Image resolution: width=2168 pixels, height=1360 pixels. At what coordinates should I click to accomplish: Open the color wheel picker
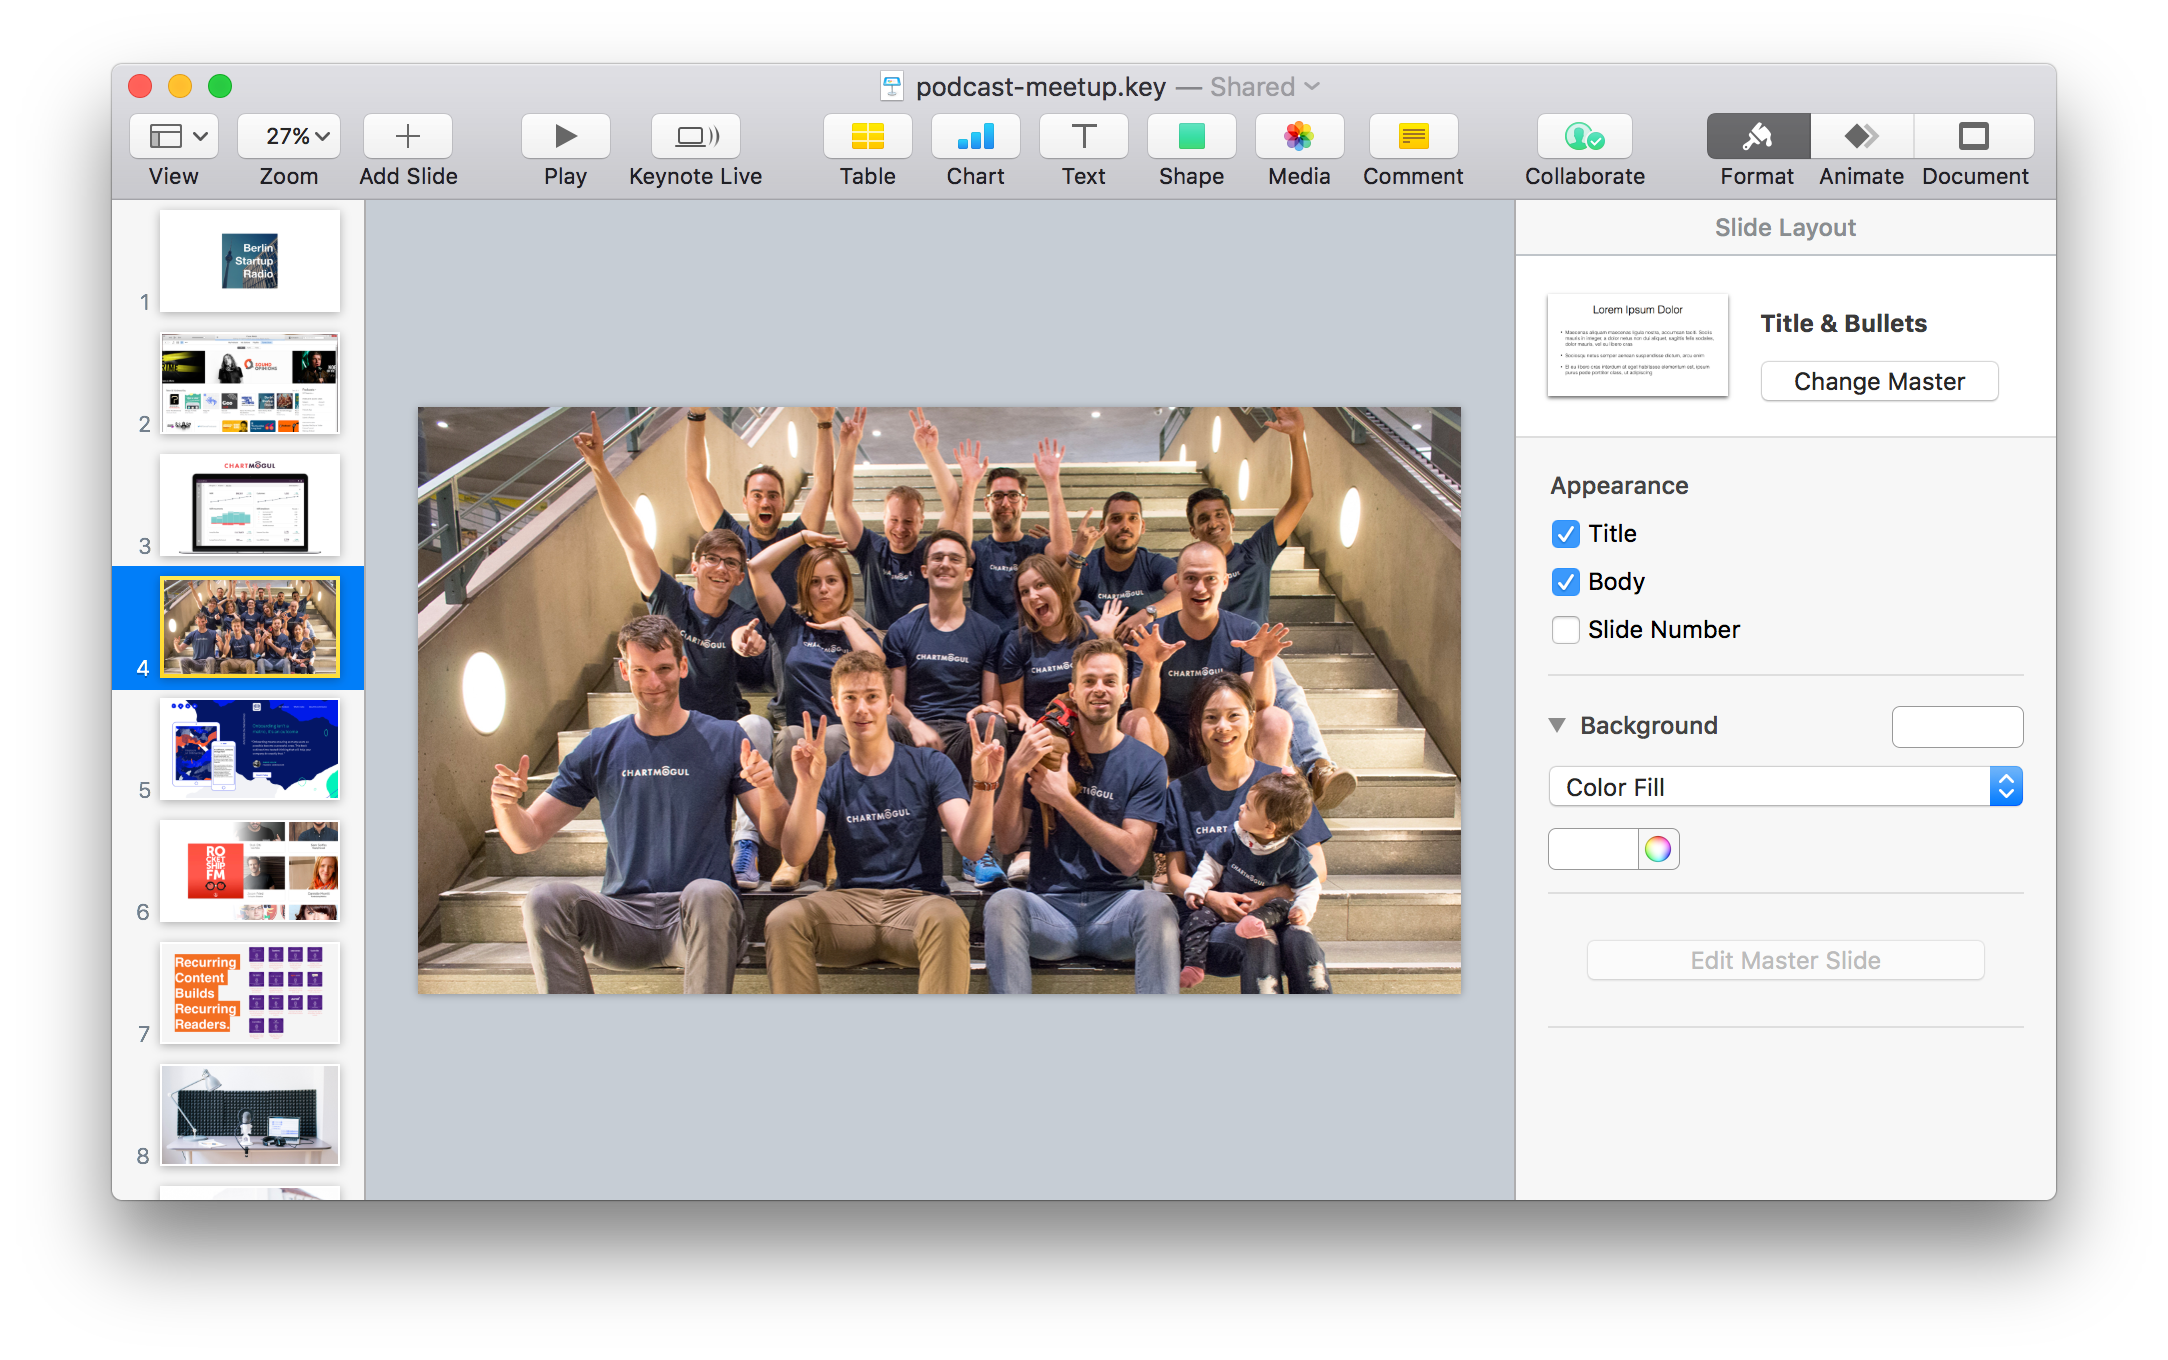[1658, 849]
